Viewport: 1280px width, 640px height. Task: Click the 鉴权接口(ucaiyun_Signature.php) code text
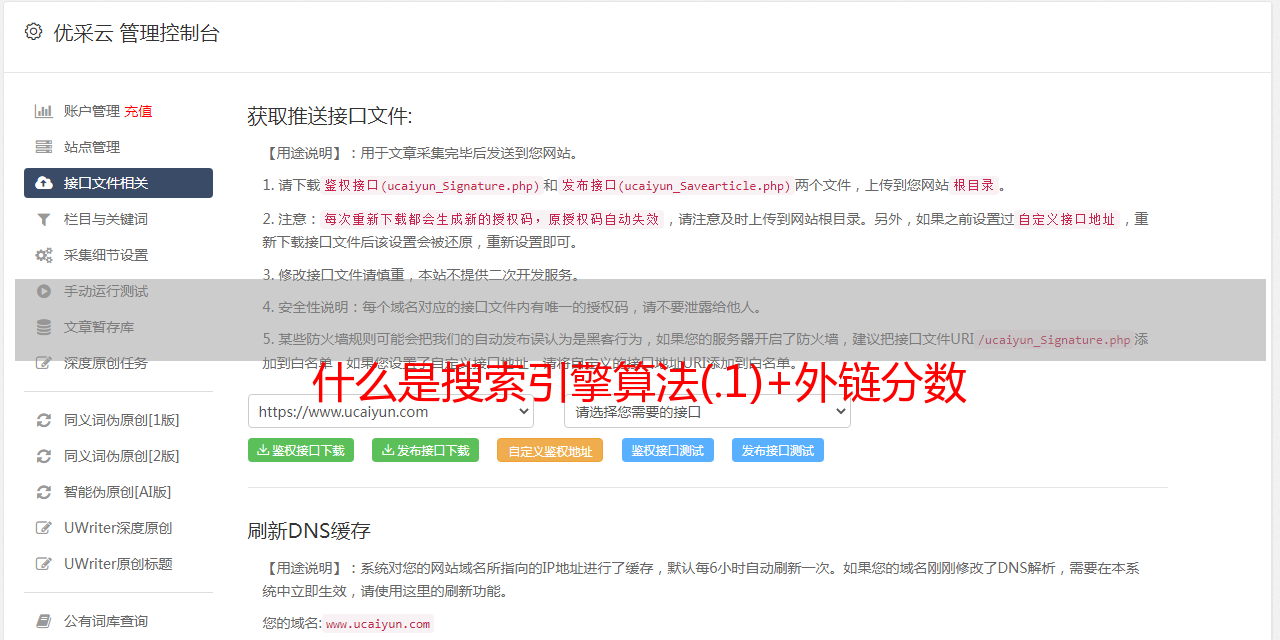[x=432, y=186]
